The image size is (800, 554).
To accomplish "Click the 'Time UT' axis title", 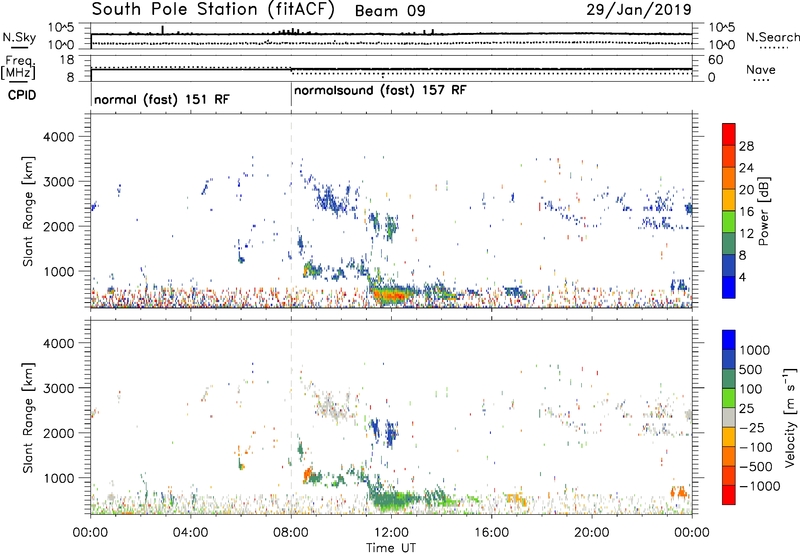I will 391,548.
